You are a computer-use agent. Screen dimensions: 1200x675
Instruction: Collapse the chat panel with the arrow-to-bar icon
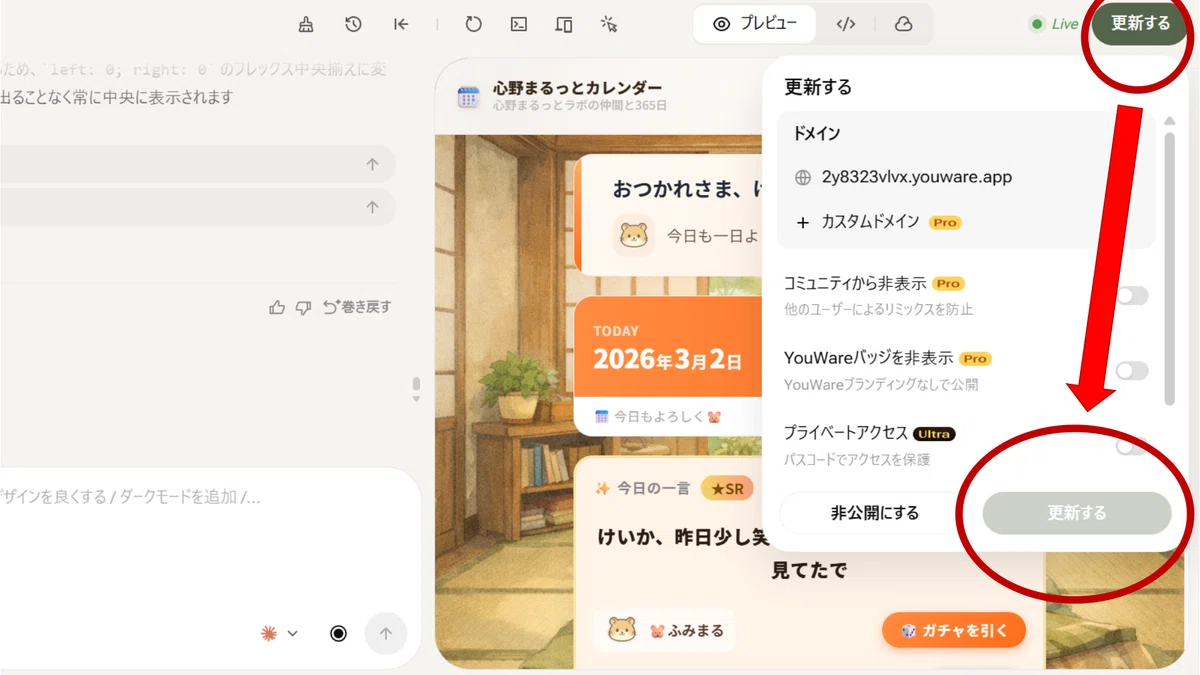[401, 24]
